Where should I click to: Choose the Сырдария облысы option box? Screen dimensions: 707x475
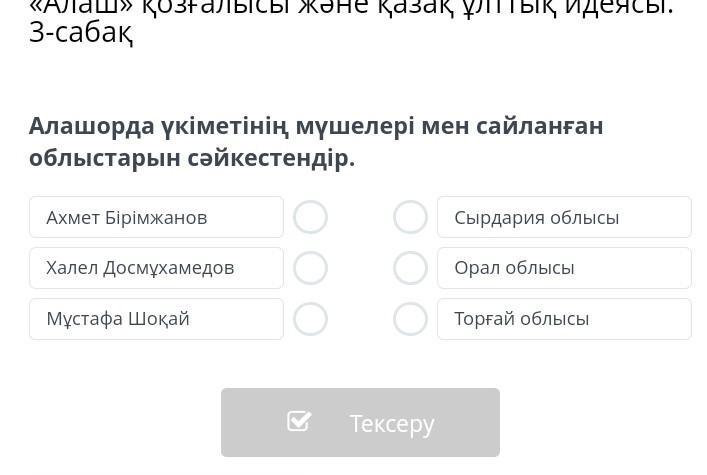click(x=564, y=217)
